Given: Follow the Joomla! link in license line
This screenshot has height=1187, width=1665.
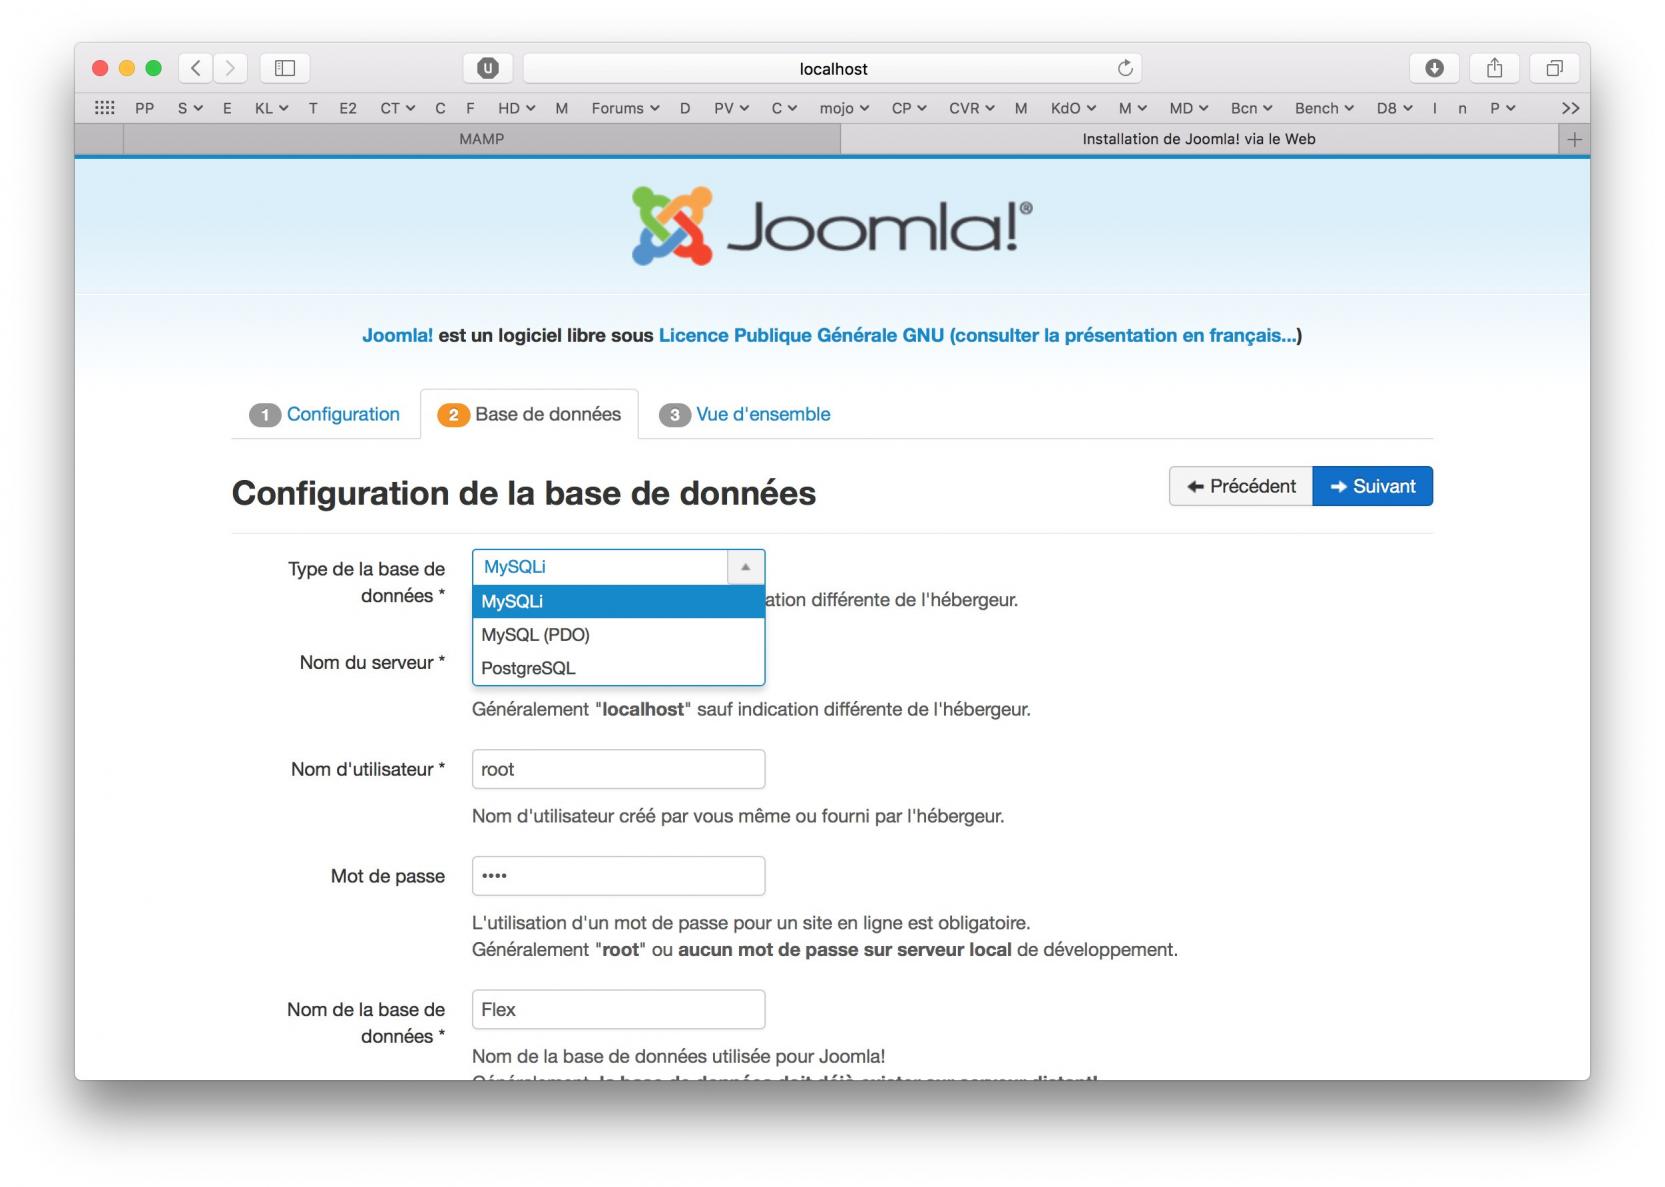Looking at the screenshot, I should tap(397, 336).
